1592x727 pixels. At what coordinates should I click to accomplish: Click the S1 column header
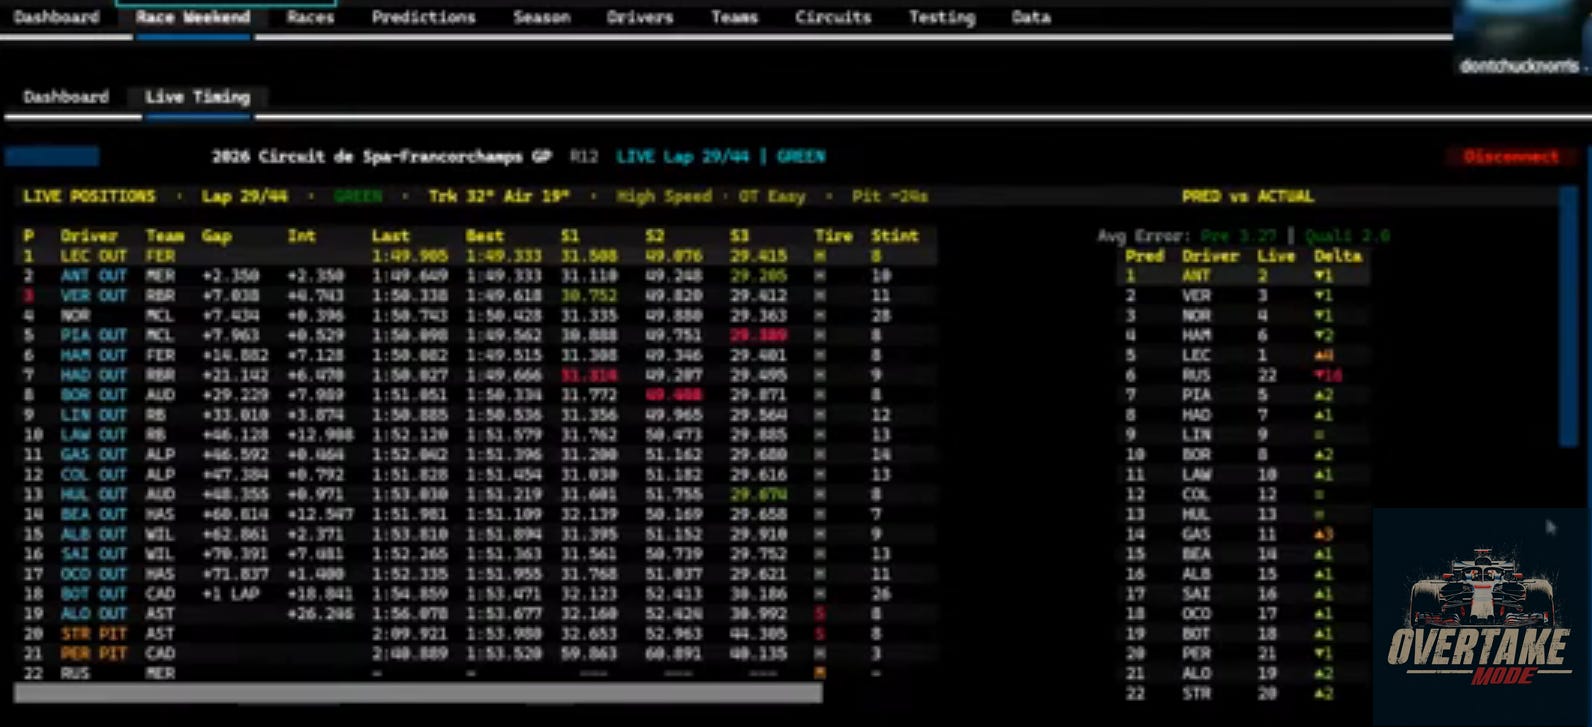point(569,236)
